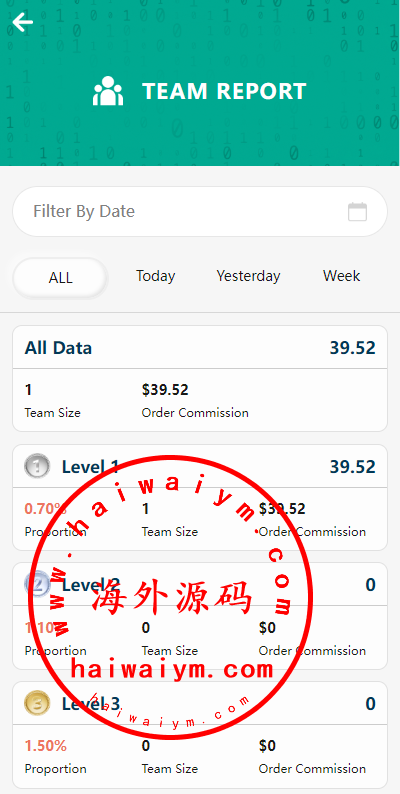Click the All Data total 39.52
The height and width of the screenshot is (794, 400).
click(353, 348)
